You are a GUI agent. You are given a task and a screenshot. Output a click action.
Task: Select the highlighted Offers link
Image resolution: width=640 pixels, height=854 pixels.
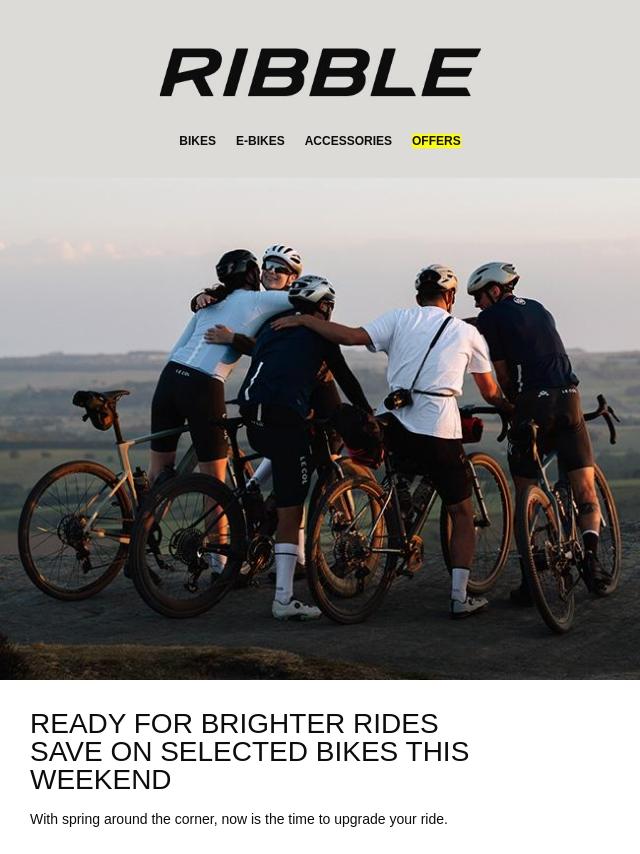[436, 141]
